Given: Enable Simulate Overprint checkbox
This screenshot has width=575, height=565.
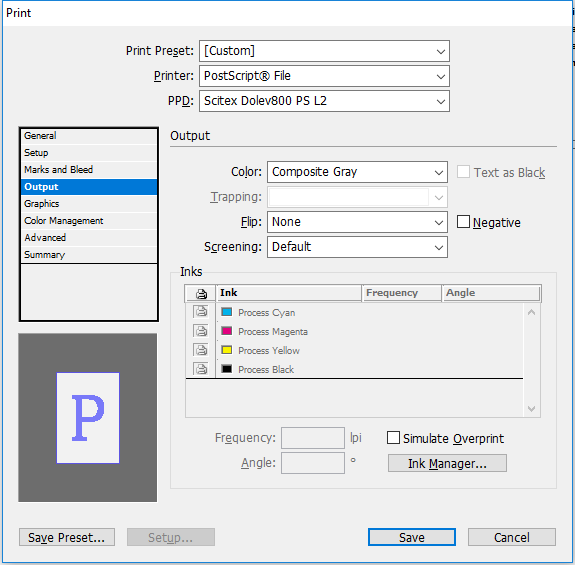Looking at the screenshot, I should click(x=393, y=438).
